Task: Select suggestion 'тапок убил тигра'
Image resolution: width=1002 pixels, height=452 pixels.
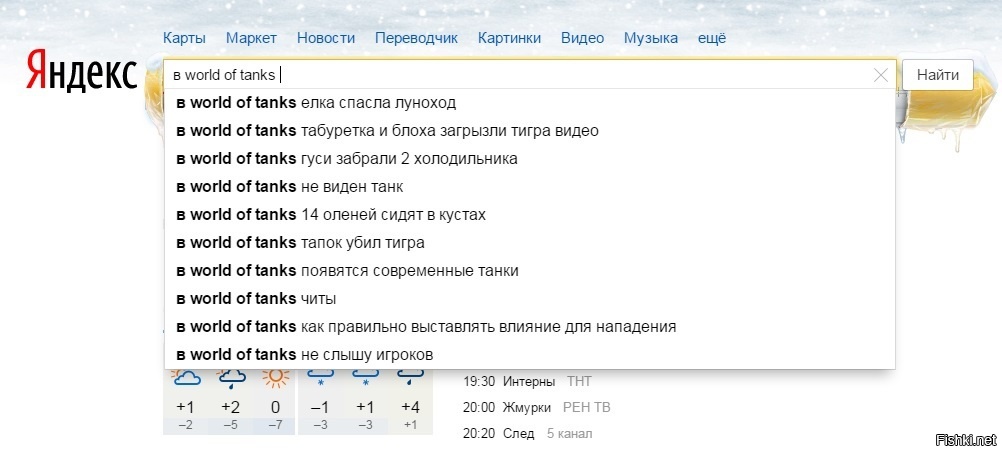Action: [x=530, y=243]
